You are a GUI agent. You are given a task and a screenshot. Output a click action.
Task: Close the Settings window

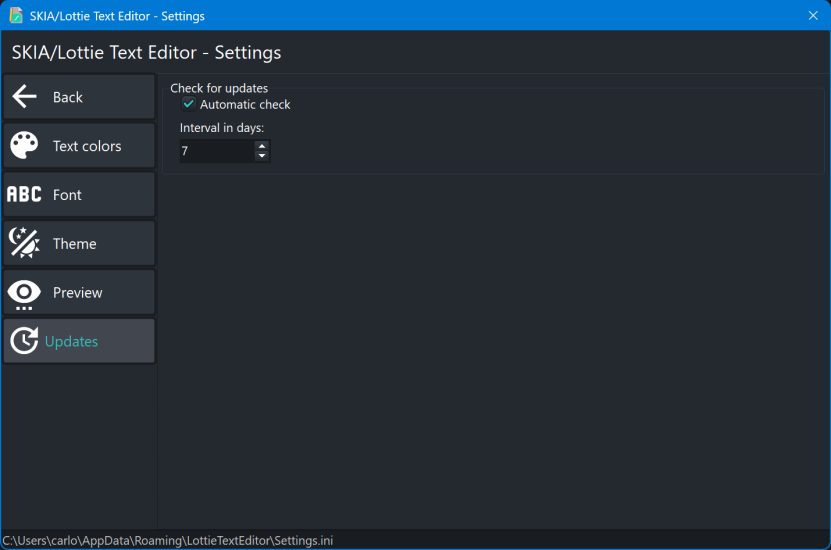pyautogui.click(x=813, y=15)
